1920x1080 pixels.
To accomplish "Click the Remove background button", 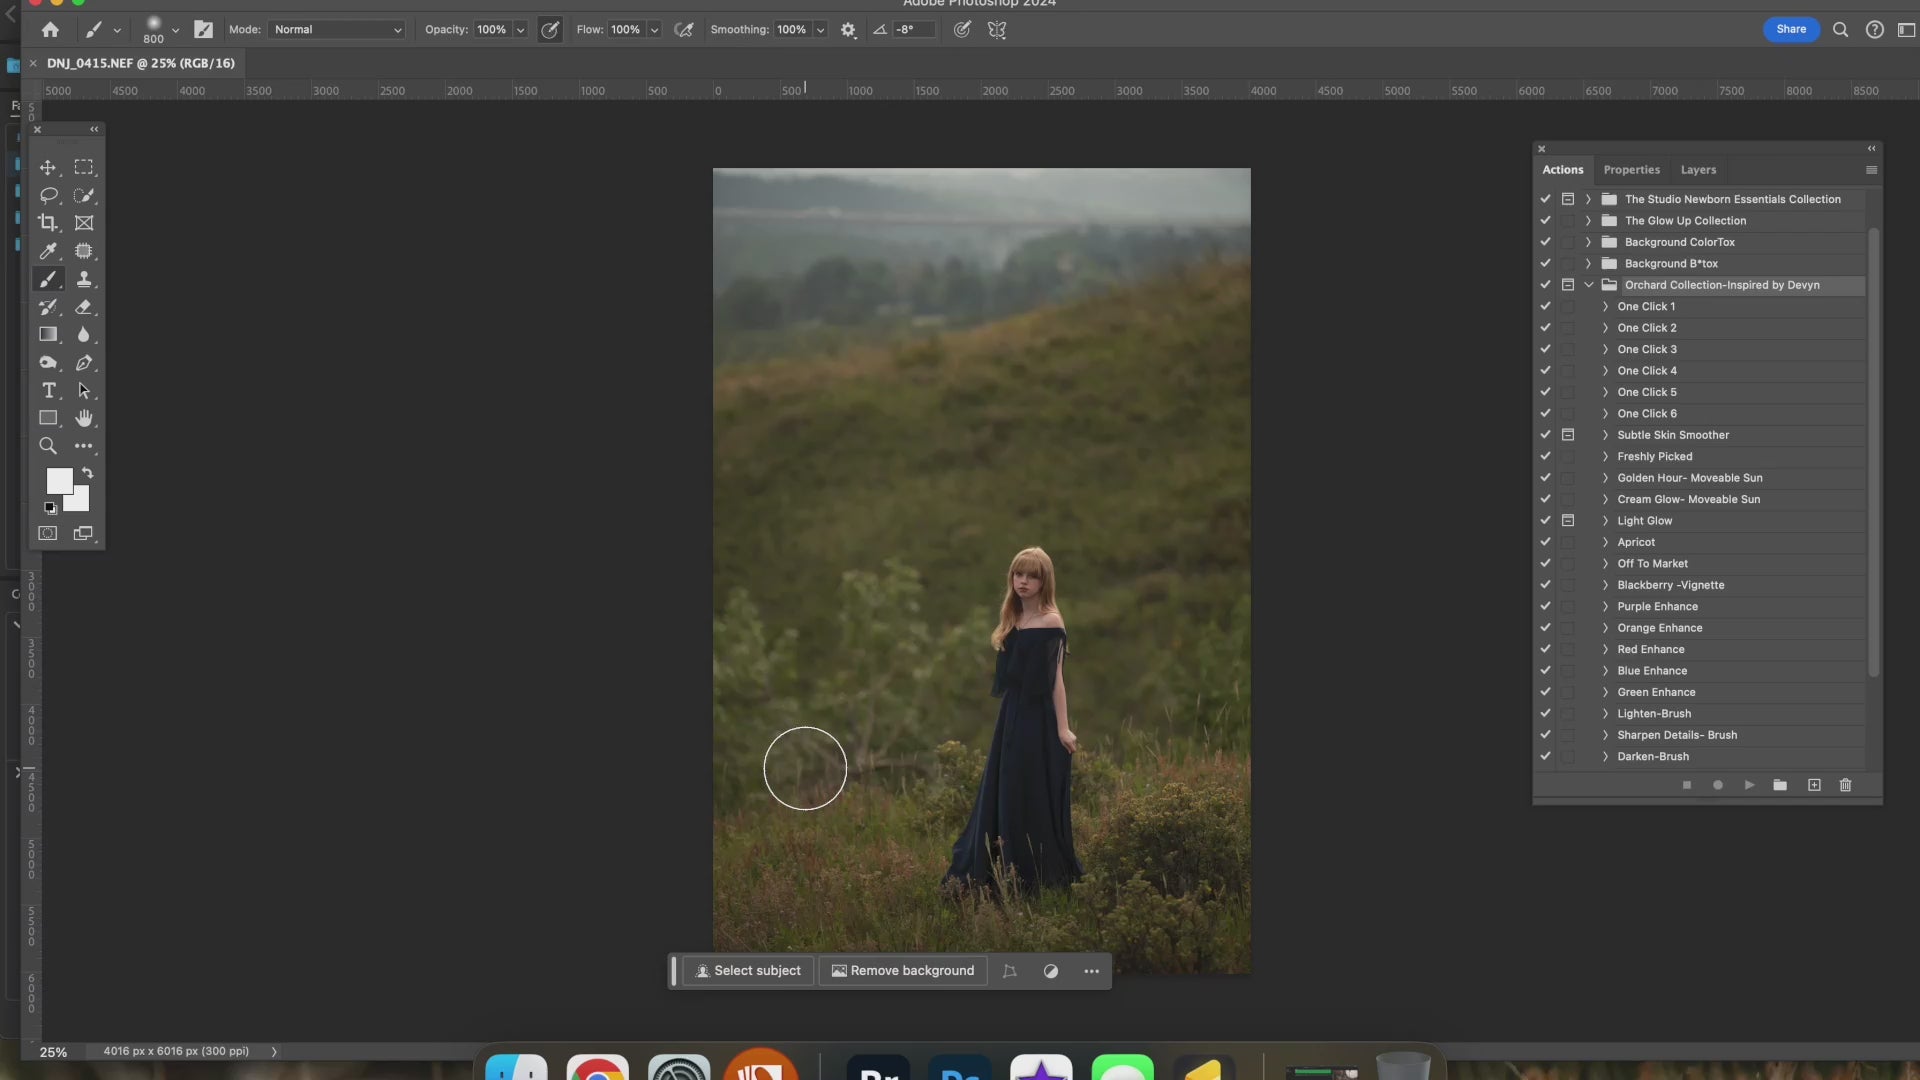I will (902, 971).
